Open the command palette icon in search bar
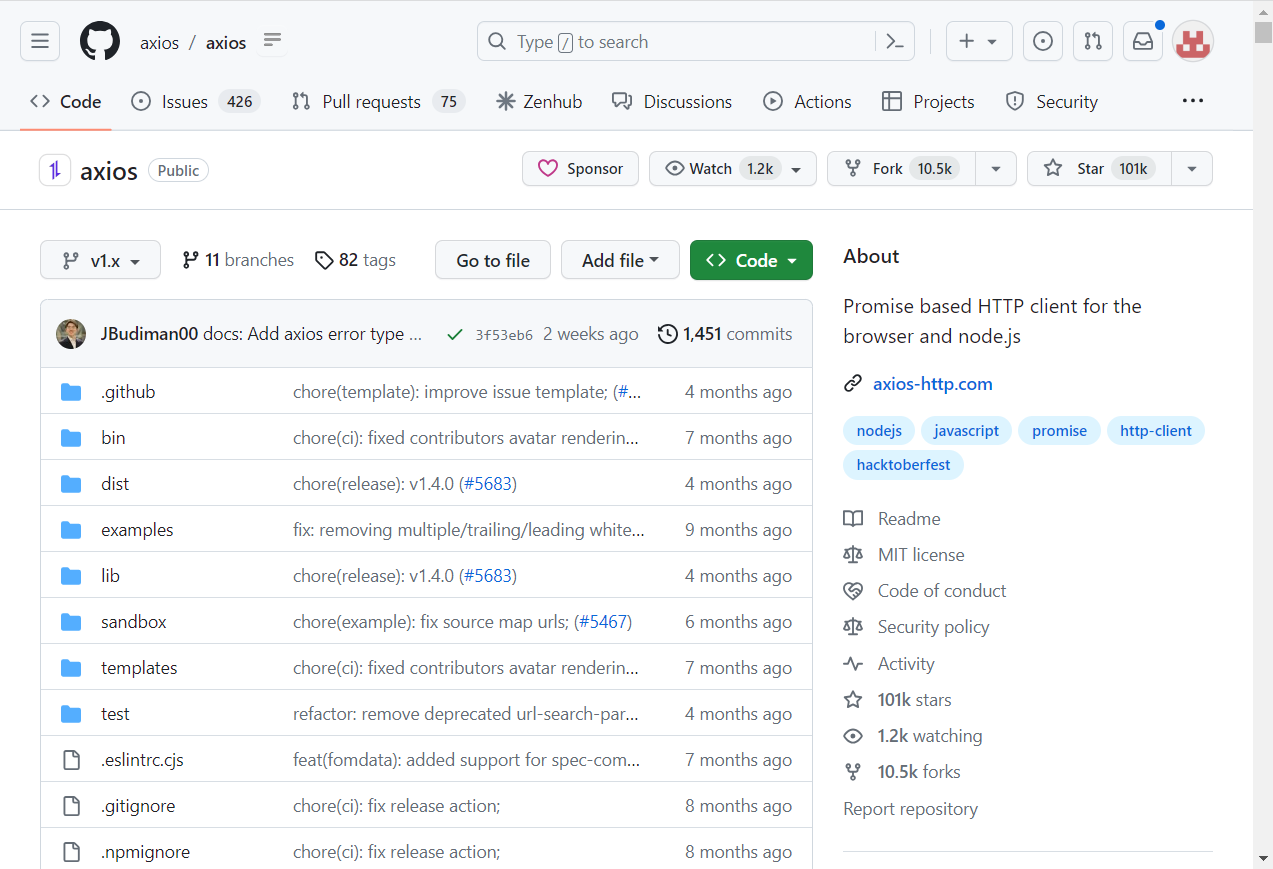Screen dimensions: 1273x869 895,42
